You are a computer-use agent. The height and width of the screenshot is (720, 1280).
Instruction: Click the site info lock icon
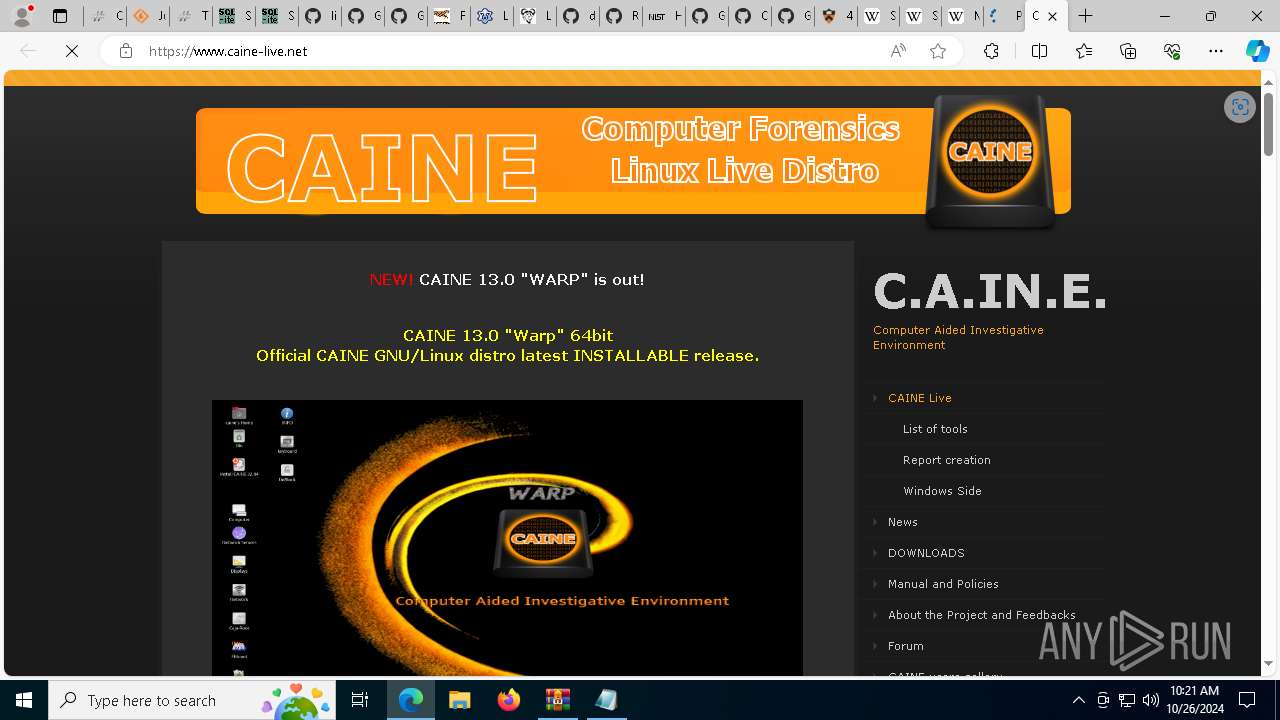coord(126,51)
